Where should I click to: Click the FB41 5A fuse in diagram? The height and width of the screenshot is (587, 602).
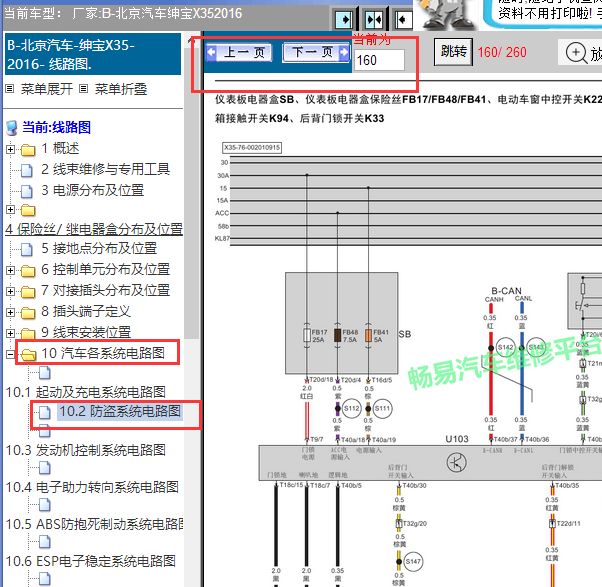click(x=368, y=336)
